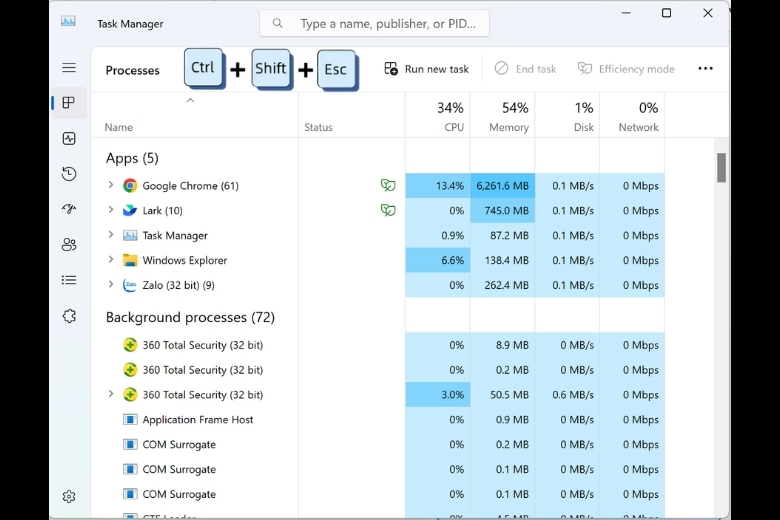Select the 360 Total Security row using 0.2 MB
This screenshot has width=780, height=520.
(378, 370)
